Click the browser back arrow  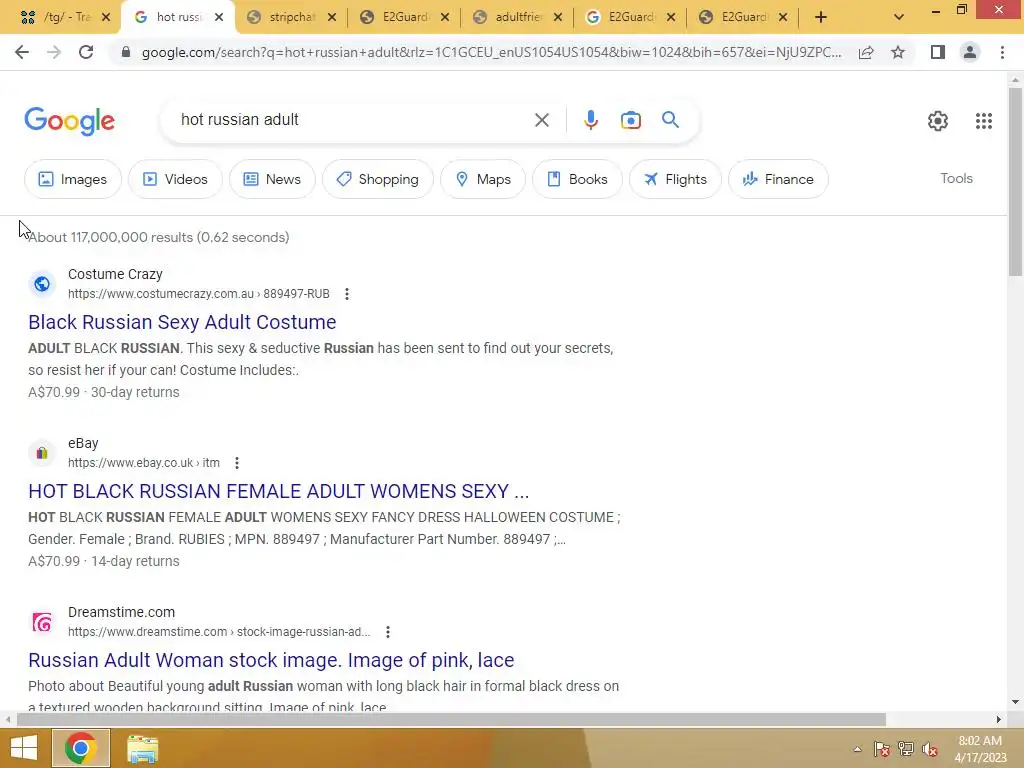[x=22, y=52]
